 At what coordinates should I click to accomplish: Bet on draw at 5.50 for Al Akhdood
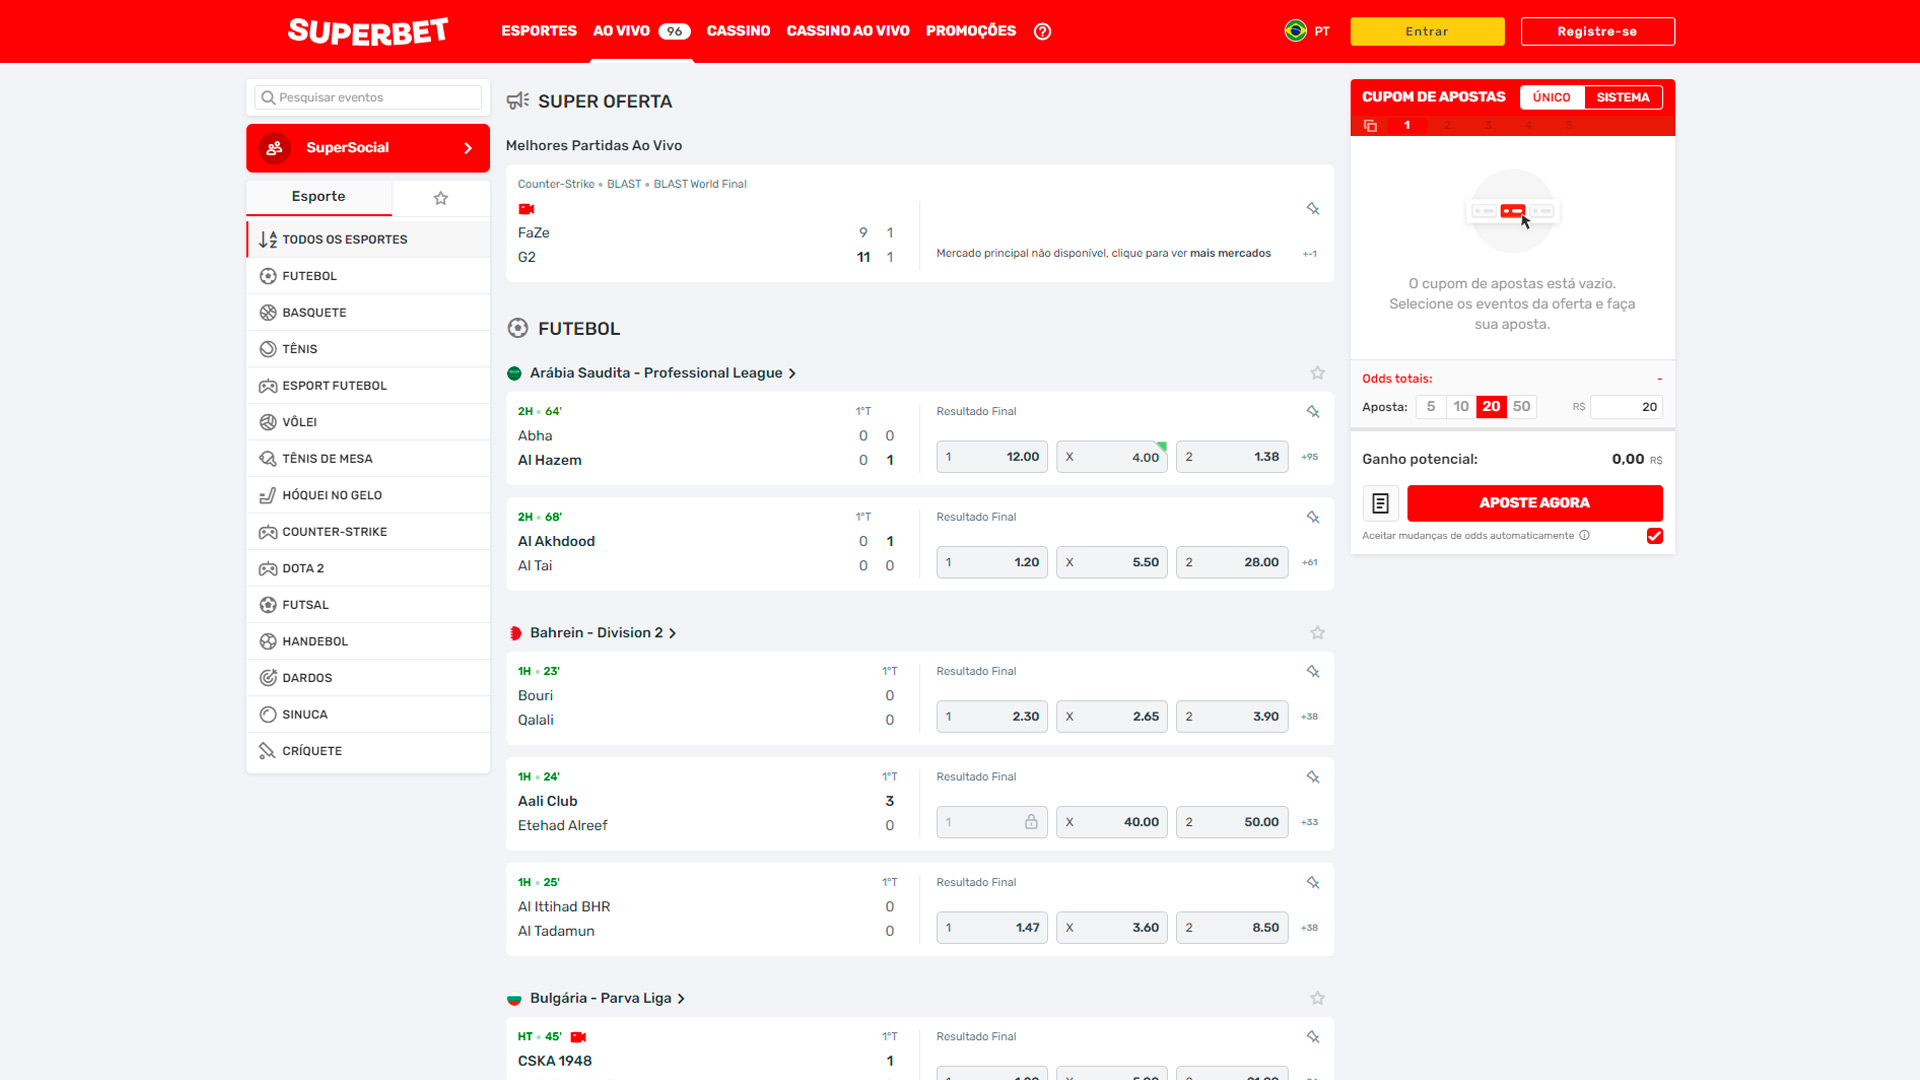(1112, 563)
